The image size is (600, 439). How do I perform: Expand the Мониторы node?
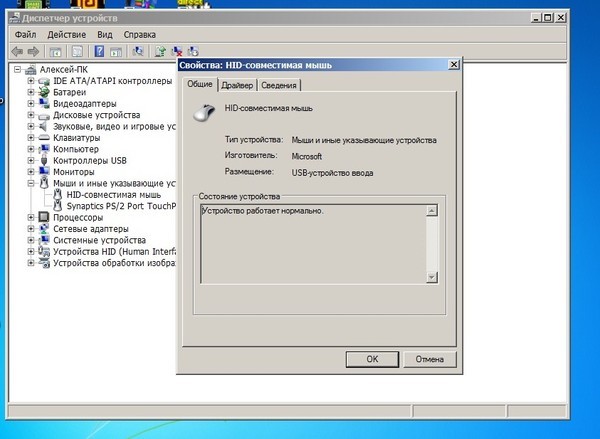(x=31, y=172)
